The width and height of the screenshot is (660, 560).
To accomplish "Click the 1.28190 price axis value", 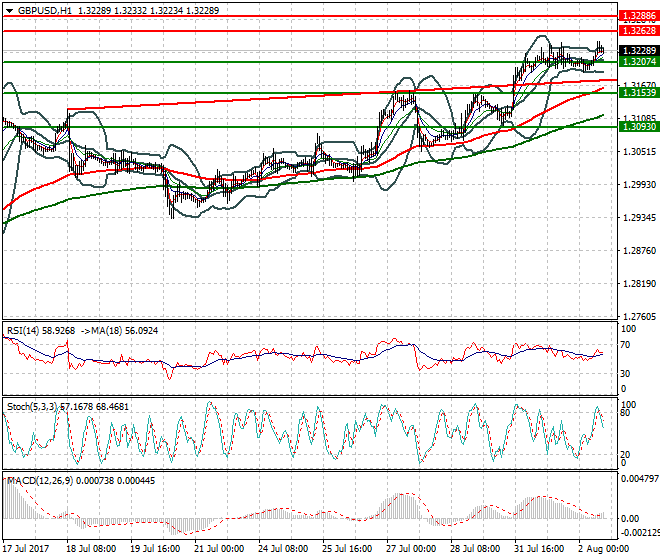I will (639, 284).
